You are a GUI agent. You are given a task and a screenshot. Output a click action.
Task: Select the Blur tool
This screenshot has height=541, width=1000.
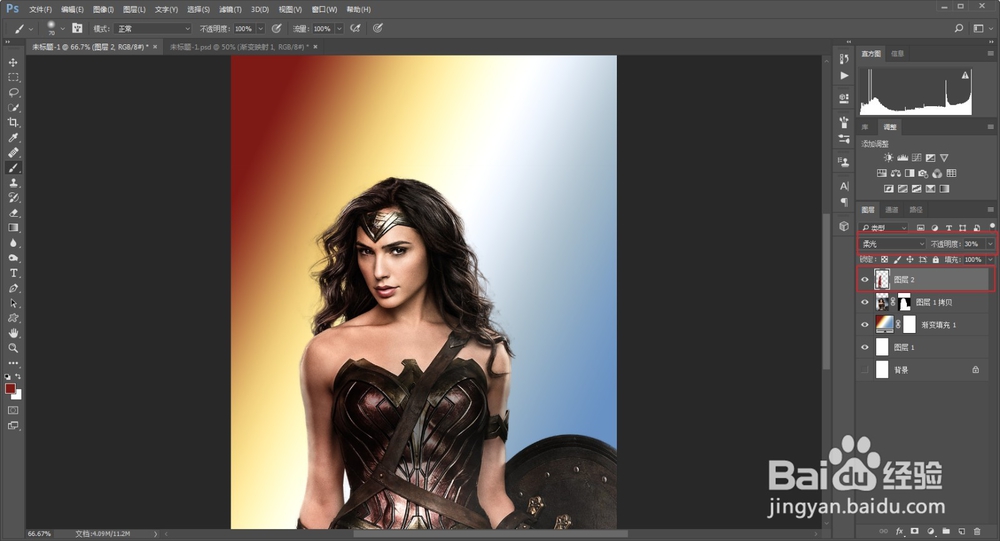tap(13, 243)
